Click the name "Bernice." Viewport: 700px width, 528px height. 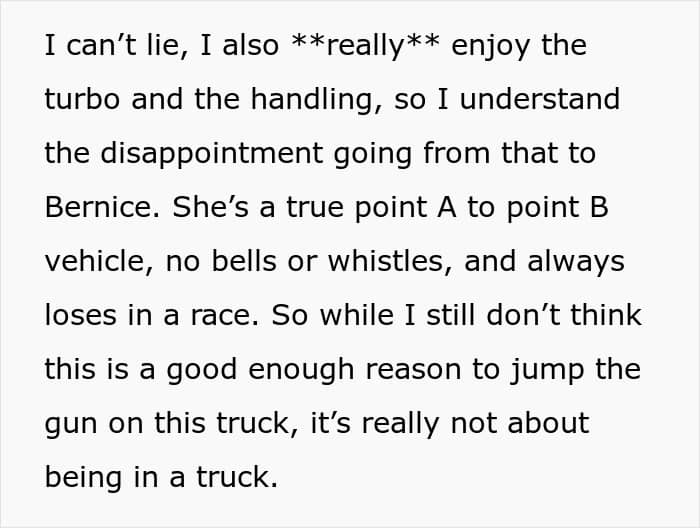[103, 207]
